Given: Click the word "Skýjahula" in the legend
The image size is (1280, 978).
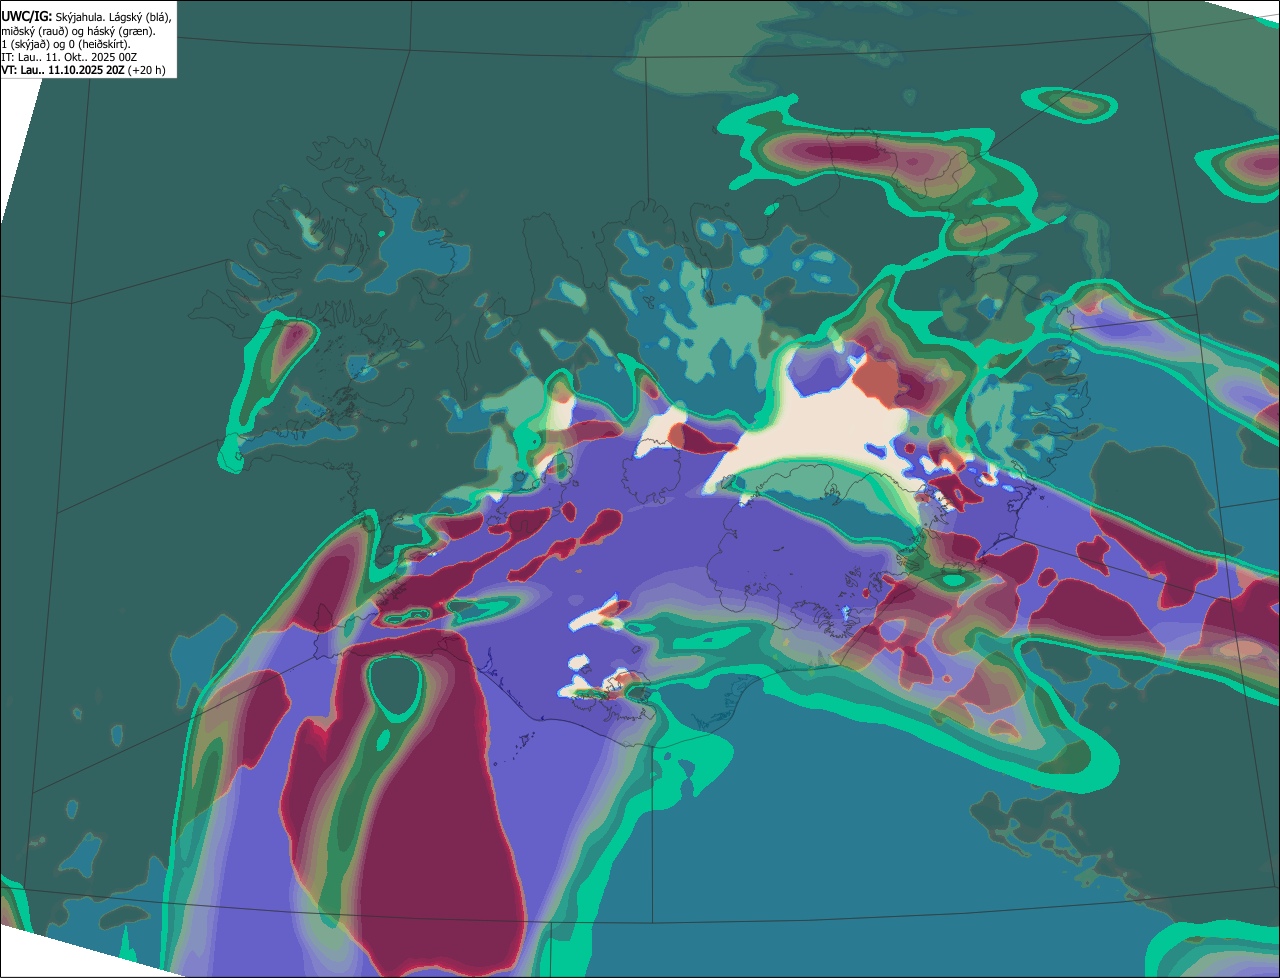Looking at the screenshot, I should tap(79, 18).
